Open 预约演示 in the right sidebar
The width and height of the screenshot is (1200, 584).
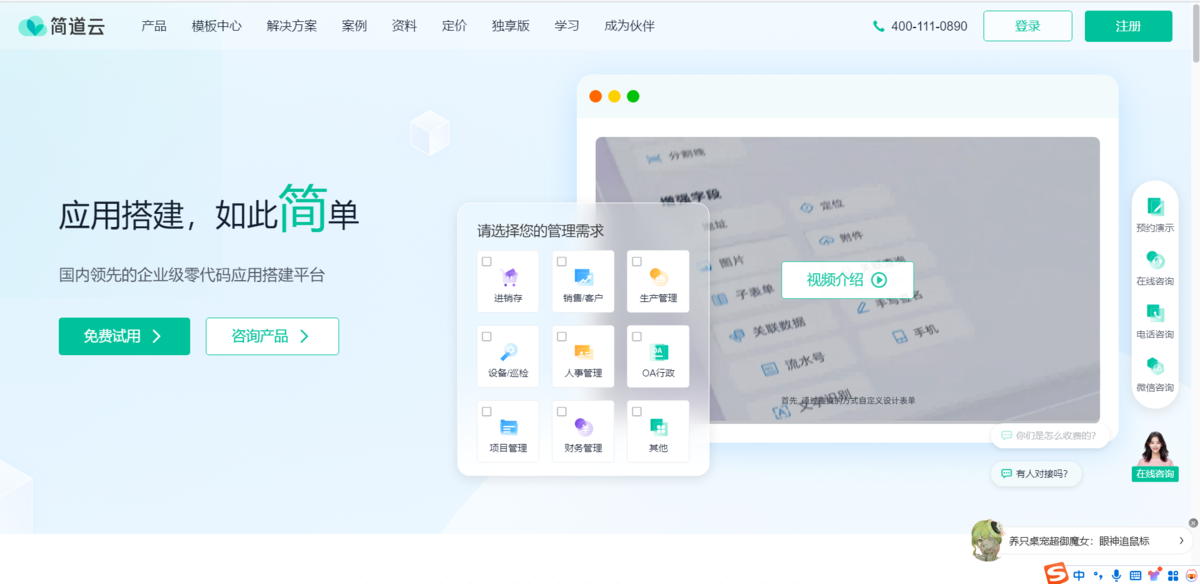pyautogui.click(x=1155, y=214)
